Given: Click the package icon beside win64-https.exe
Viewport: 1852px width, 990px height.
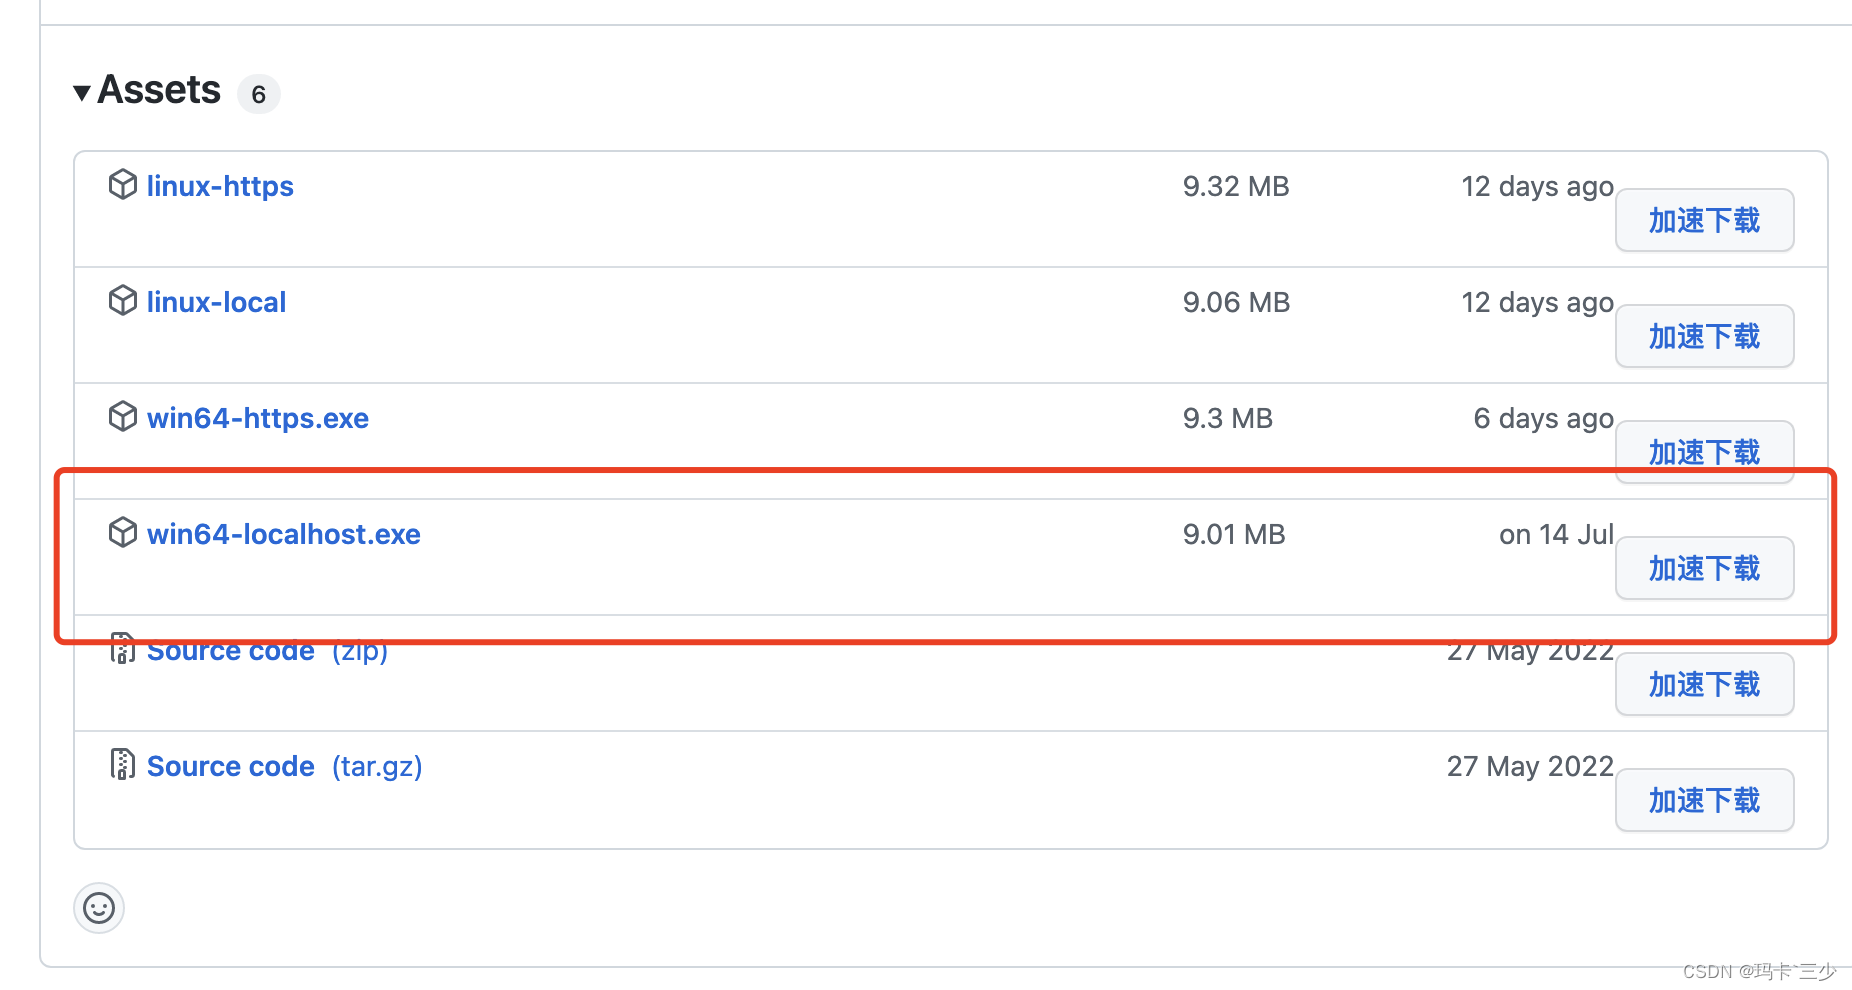Looking at the screenshot, I should pyautogui.click(x=122, y=417).
